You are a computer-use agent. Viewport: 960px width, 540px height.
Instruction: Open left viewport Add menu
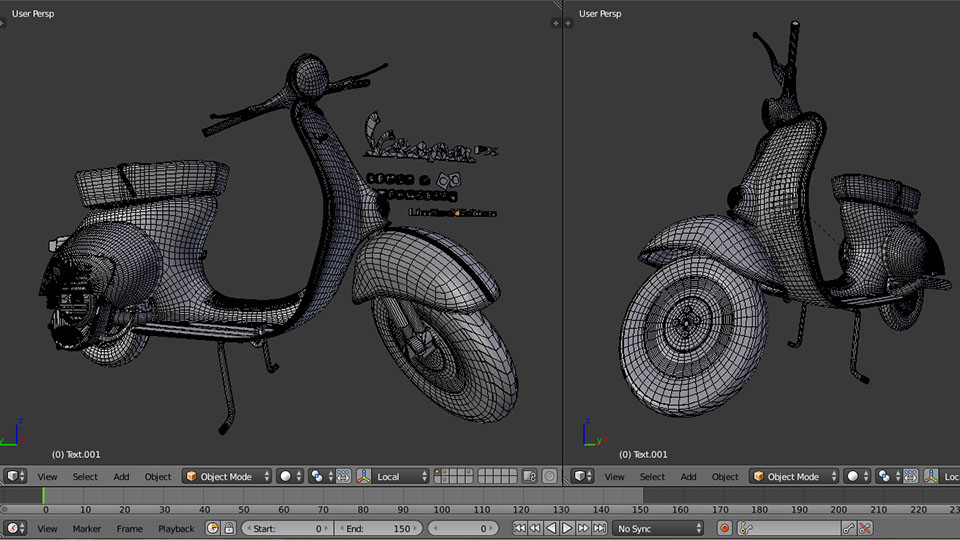pos(121,477)
